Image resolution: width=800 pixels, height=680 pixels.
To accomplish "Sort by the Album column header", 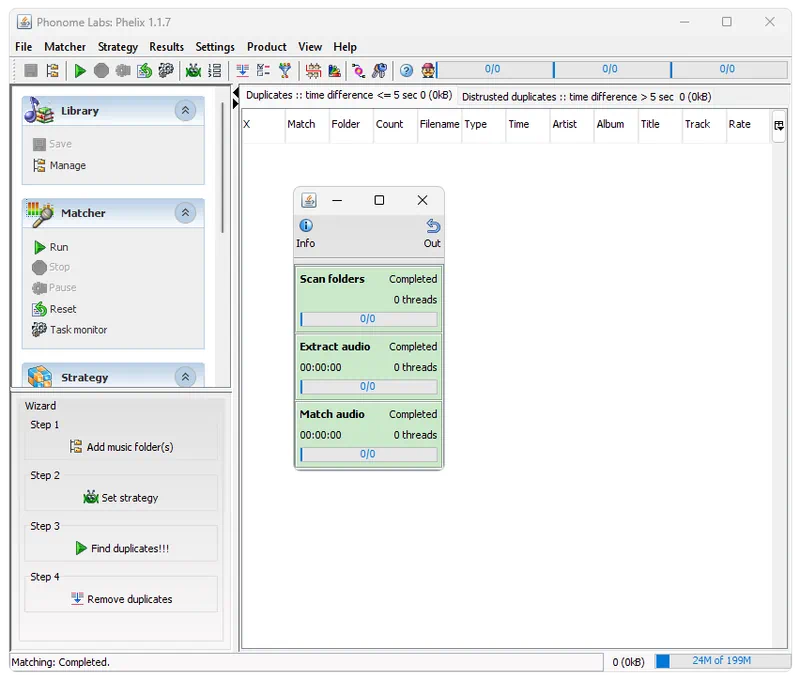I will pyautogui.click(x=616, y=124).
